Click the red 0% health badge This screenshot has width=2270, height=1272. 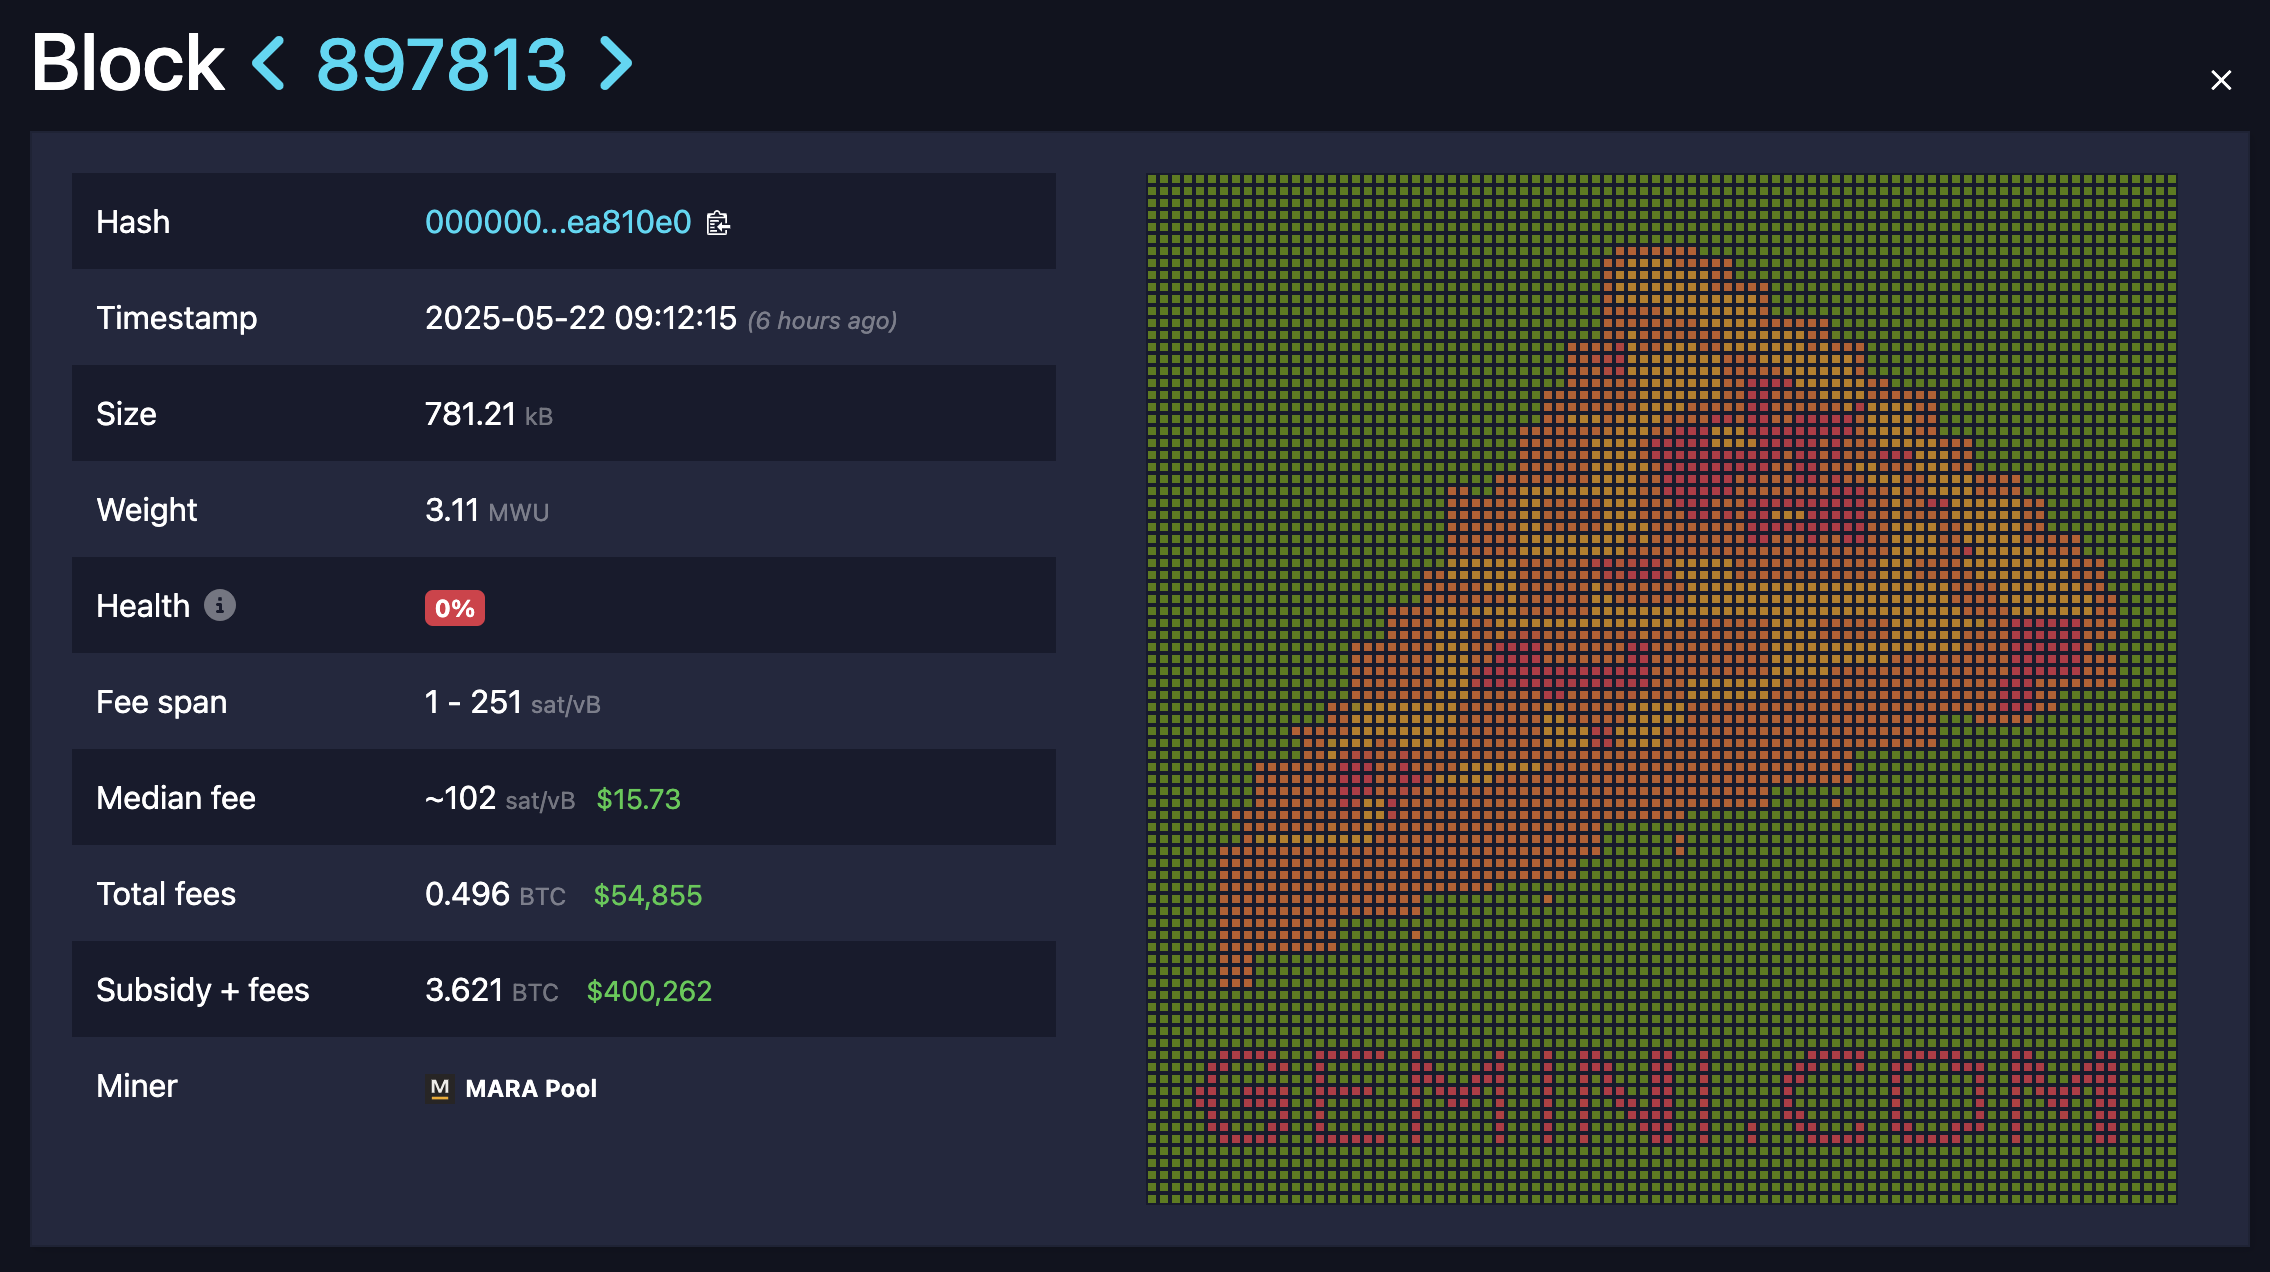pos(454,608)
